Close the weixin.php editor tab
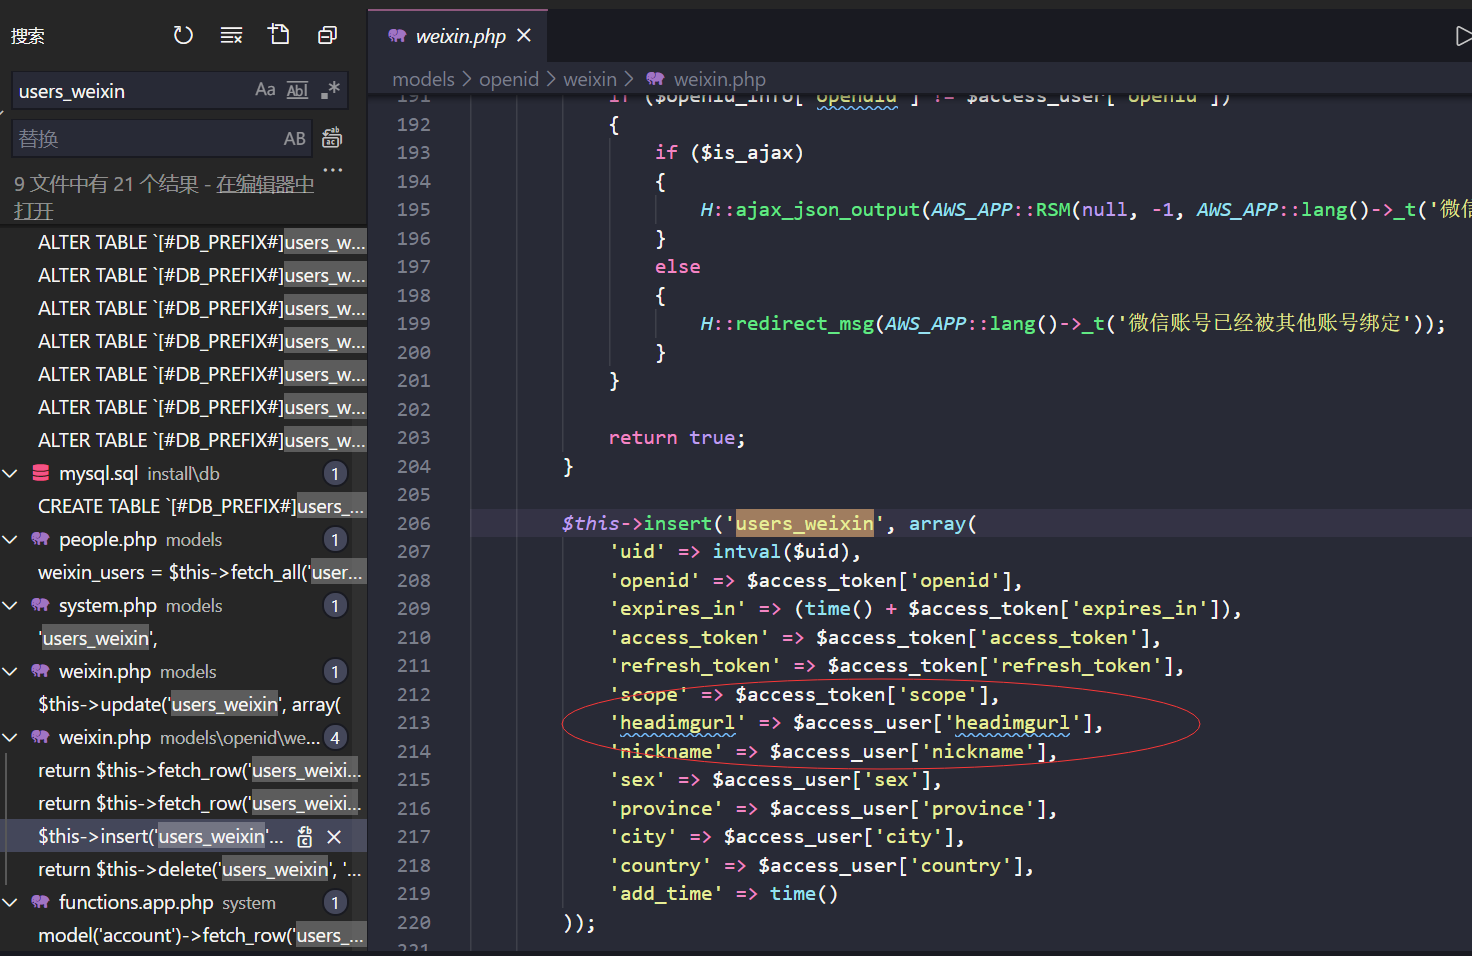Viewport: 1472px width, 956px height. tap(524, 36)
